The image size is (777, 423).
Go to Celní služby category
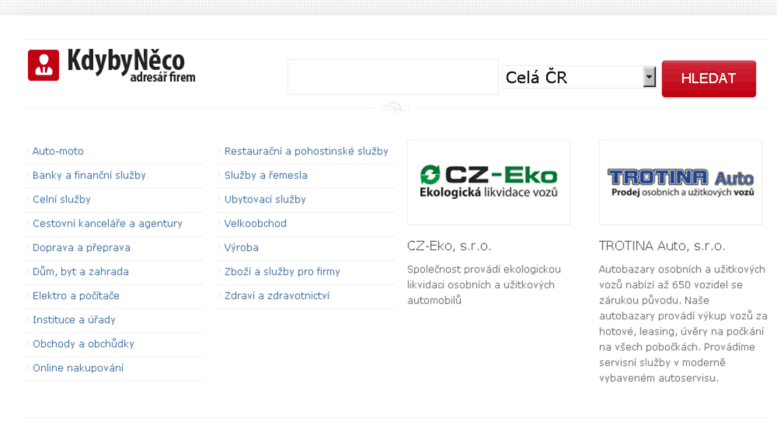pos(61,199)
